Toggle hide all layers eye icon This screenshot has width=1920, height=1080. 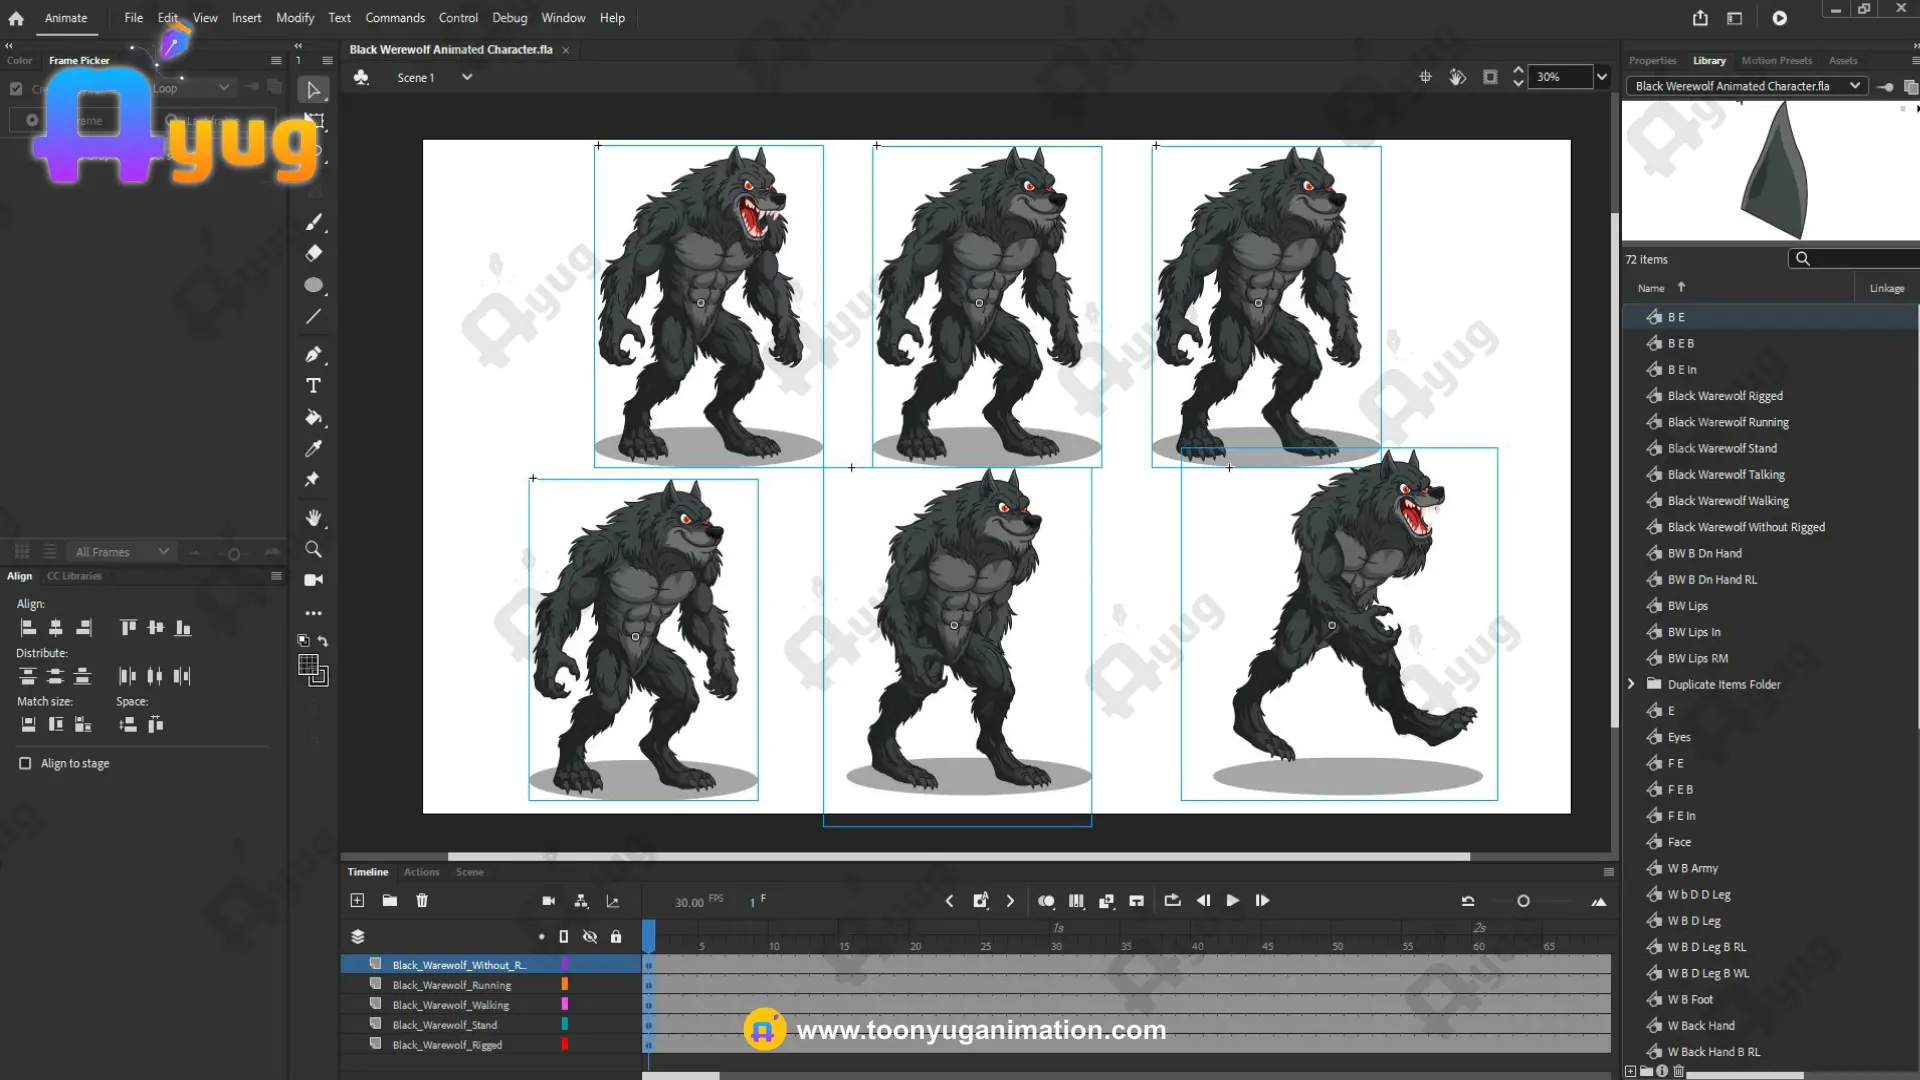pos(590,937)
